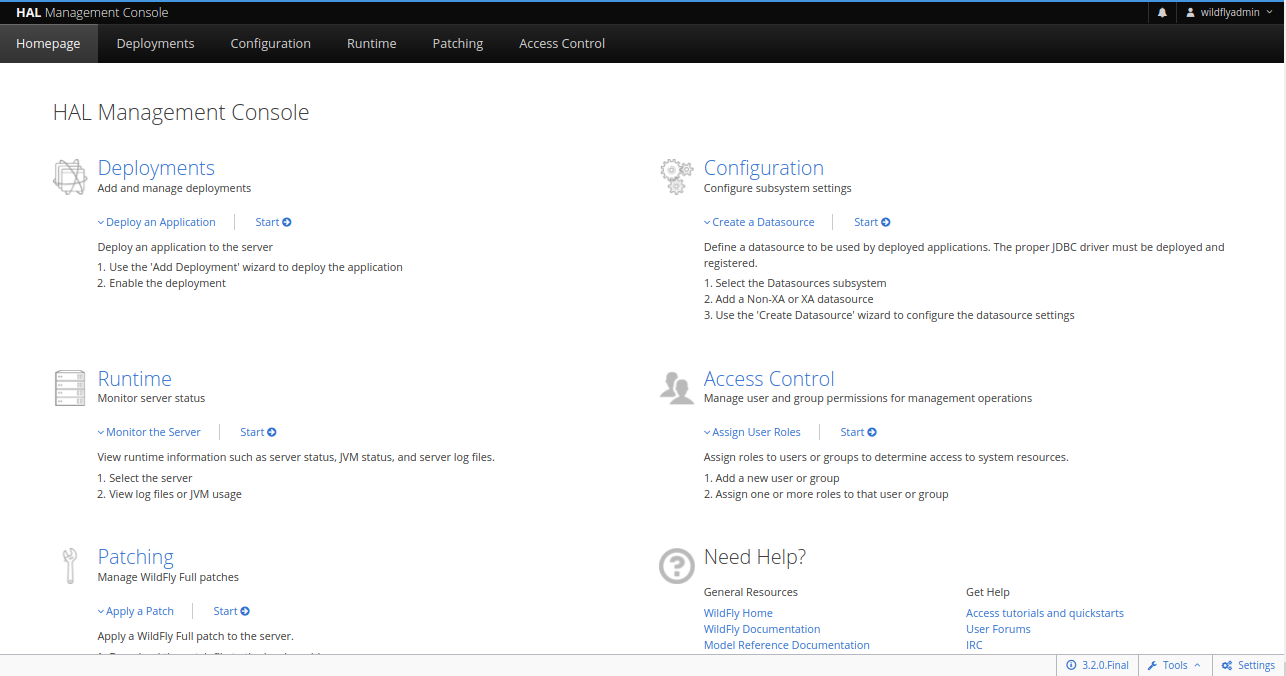Click the 'Get Help' label

[988, 592]
